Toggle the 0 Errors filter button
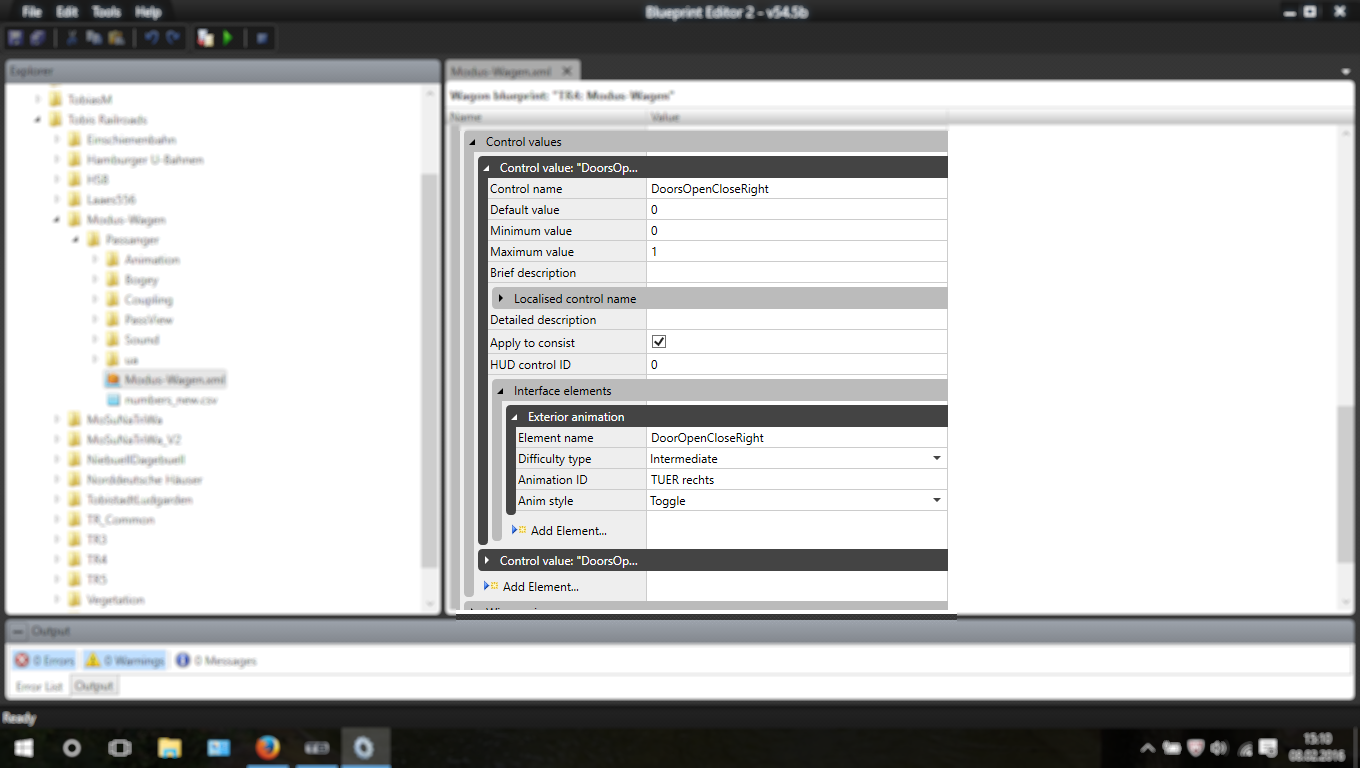Image resolution: width=1360 pixels, height=768 pixels. pyautogui.click(x=45, y=661)
